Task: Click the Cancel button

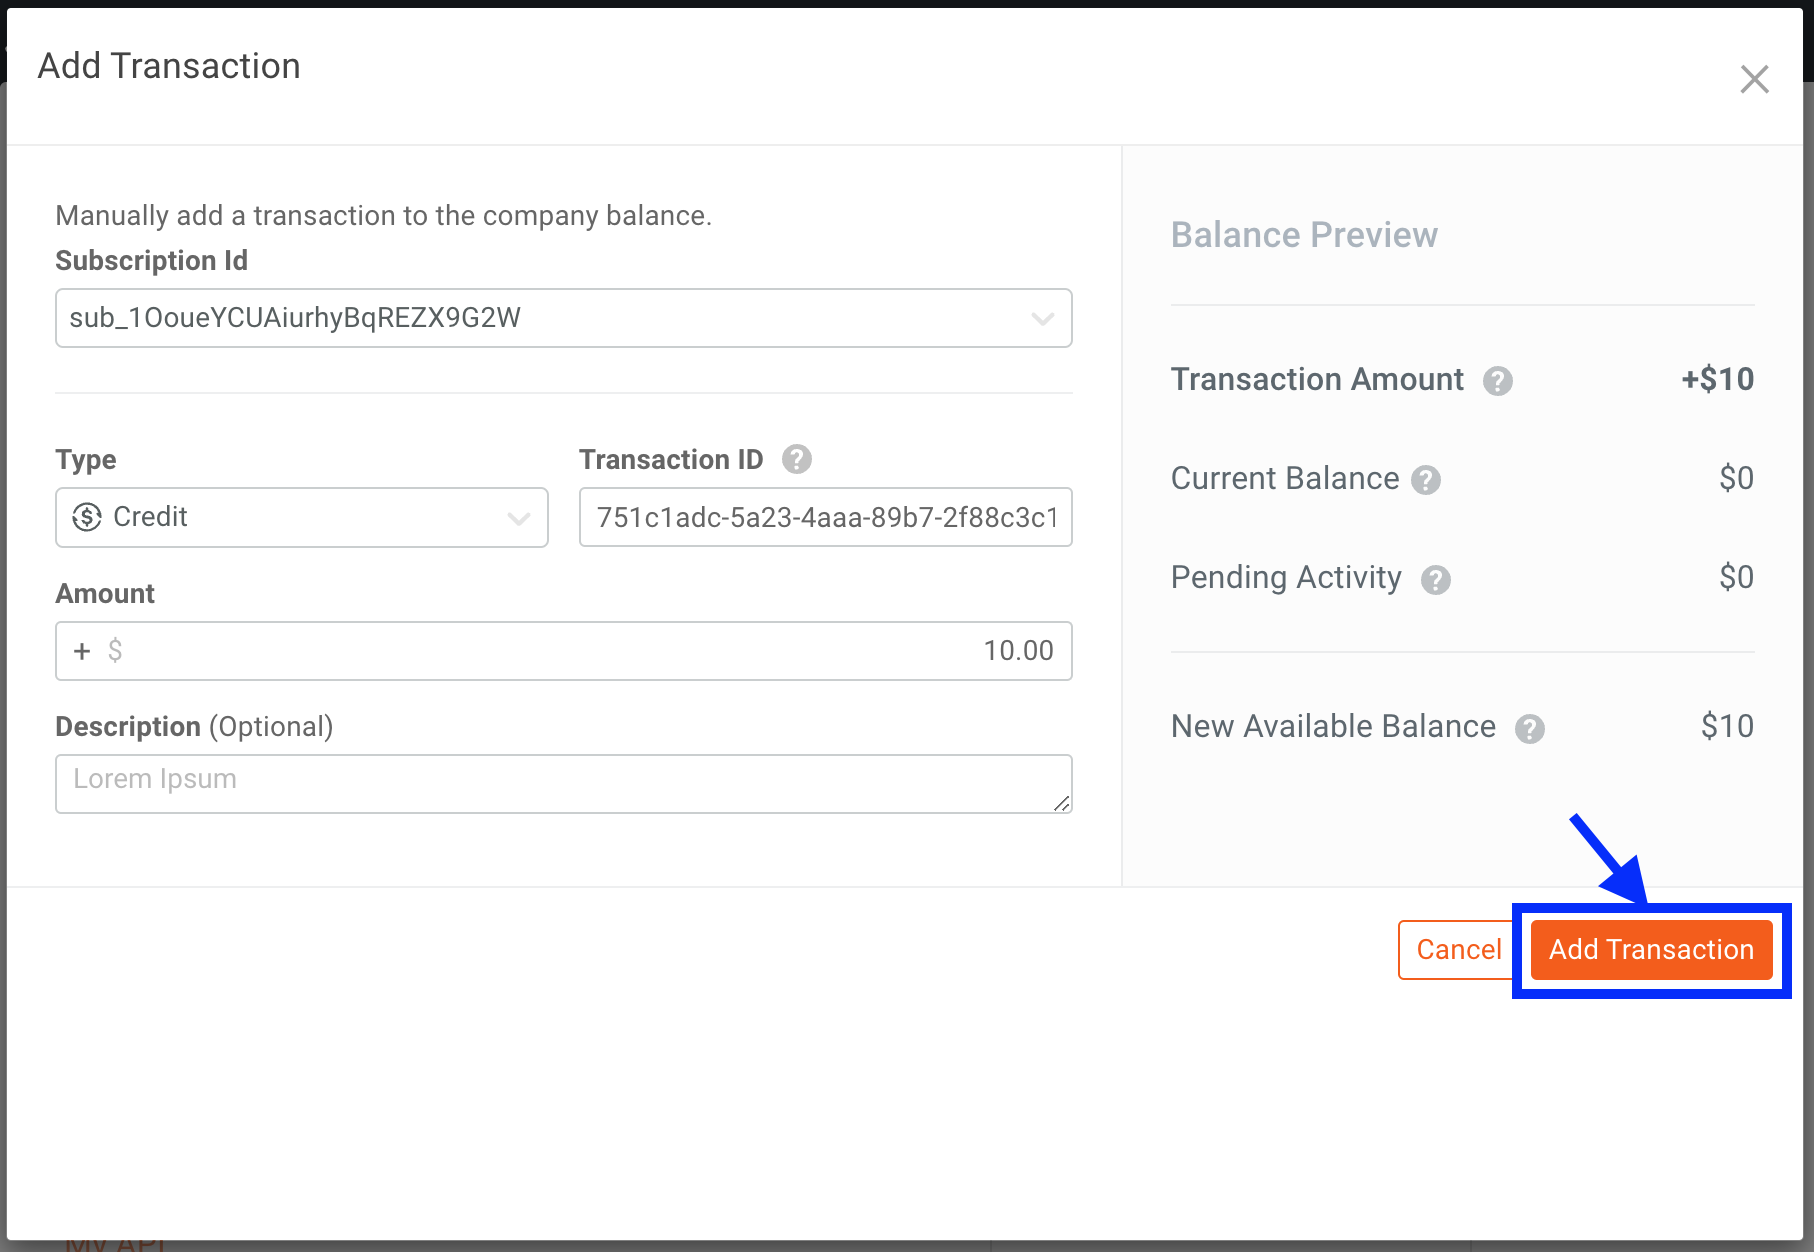Action: tap(1457, 950)
